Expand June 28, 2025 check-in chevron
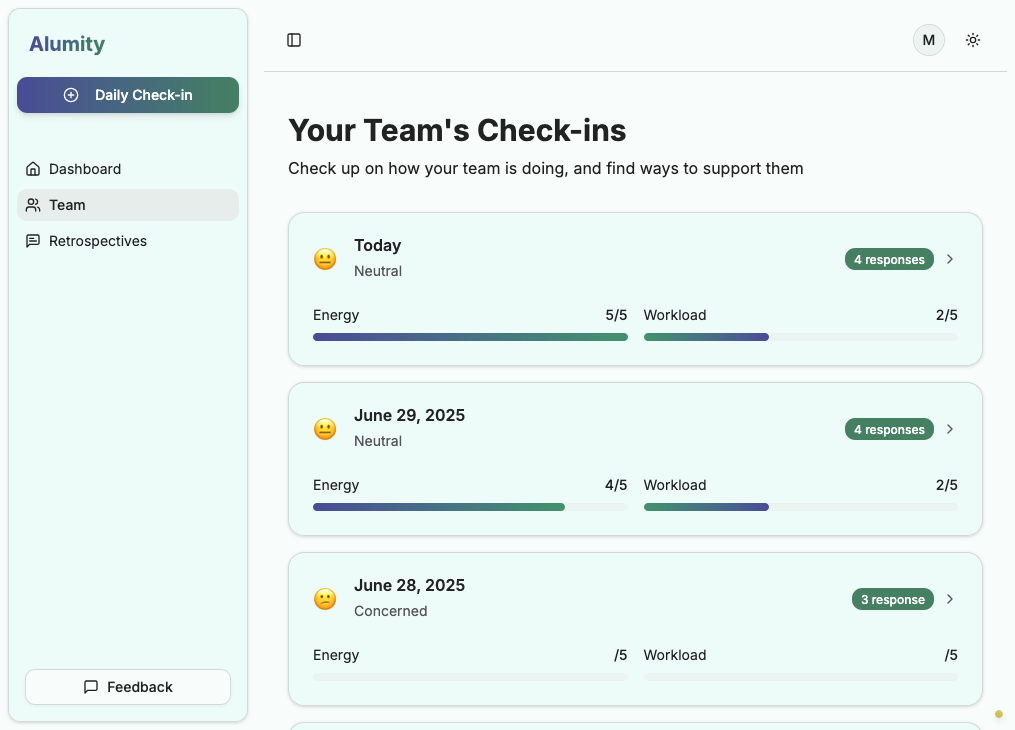 950,599
